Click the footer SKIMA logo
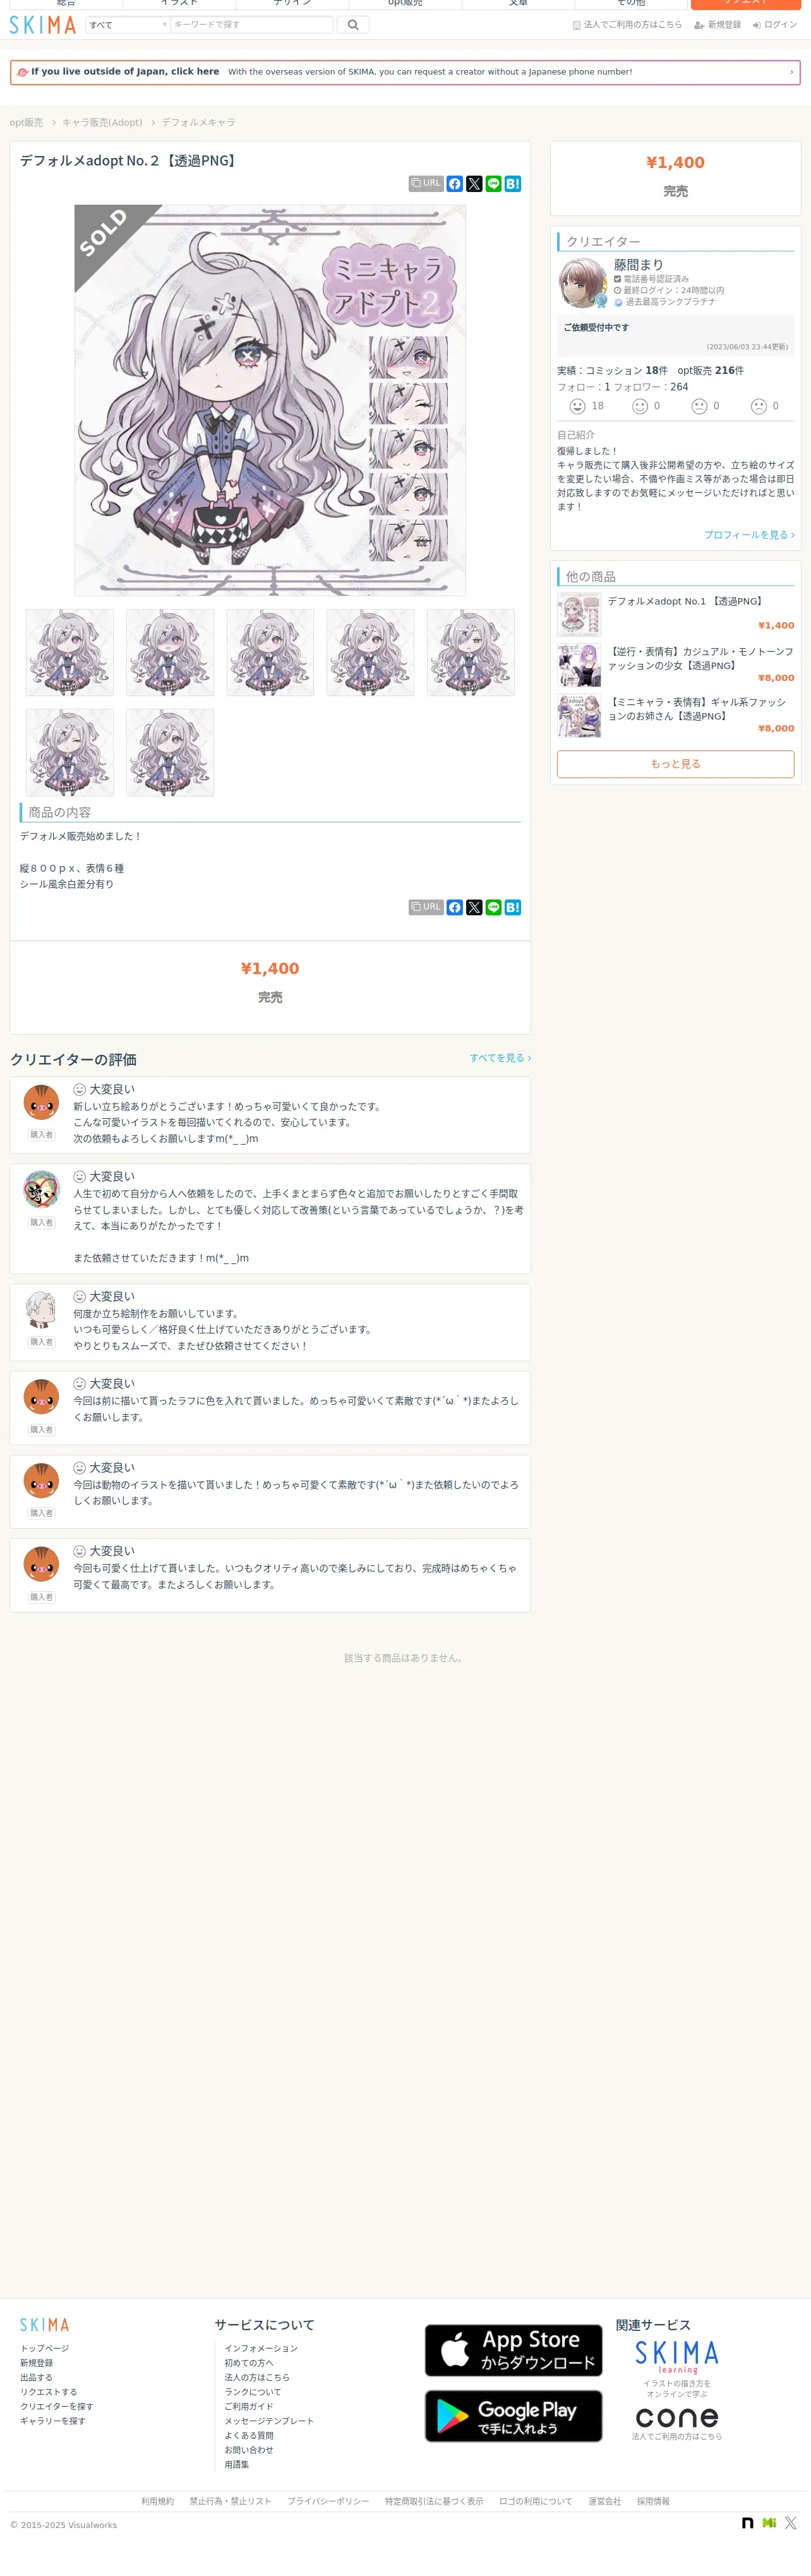The height and width of the screenshot is (2576, 811). click(x=45, y=2325)
